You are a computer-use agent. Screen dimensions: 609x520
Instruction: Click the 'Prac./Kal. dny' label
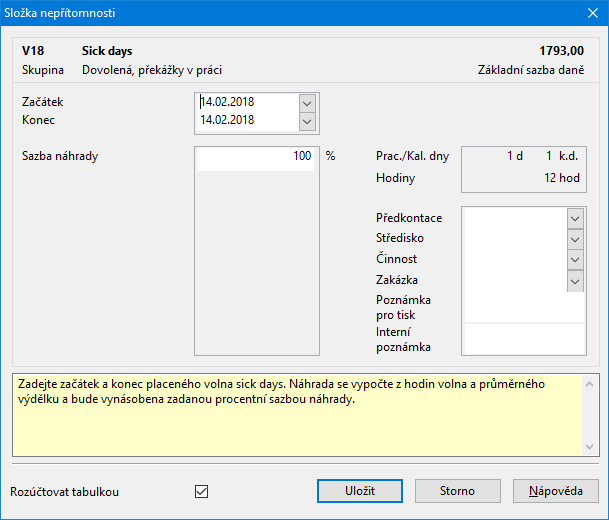tap(412, 156)
